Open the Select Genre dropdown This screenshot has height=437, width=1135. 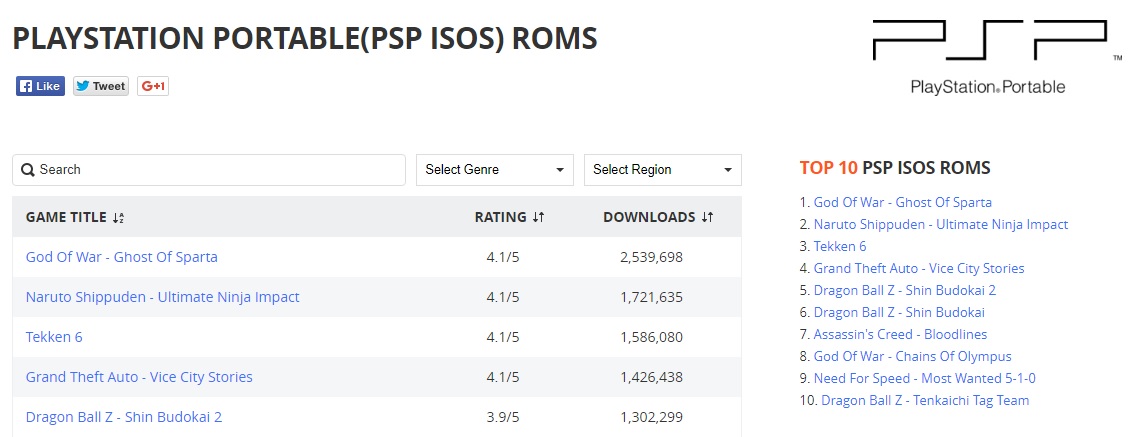(494, 170)
